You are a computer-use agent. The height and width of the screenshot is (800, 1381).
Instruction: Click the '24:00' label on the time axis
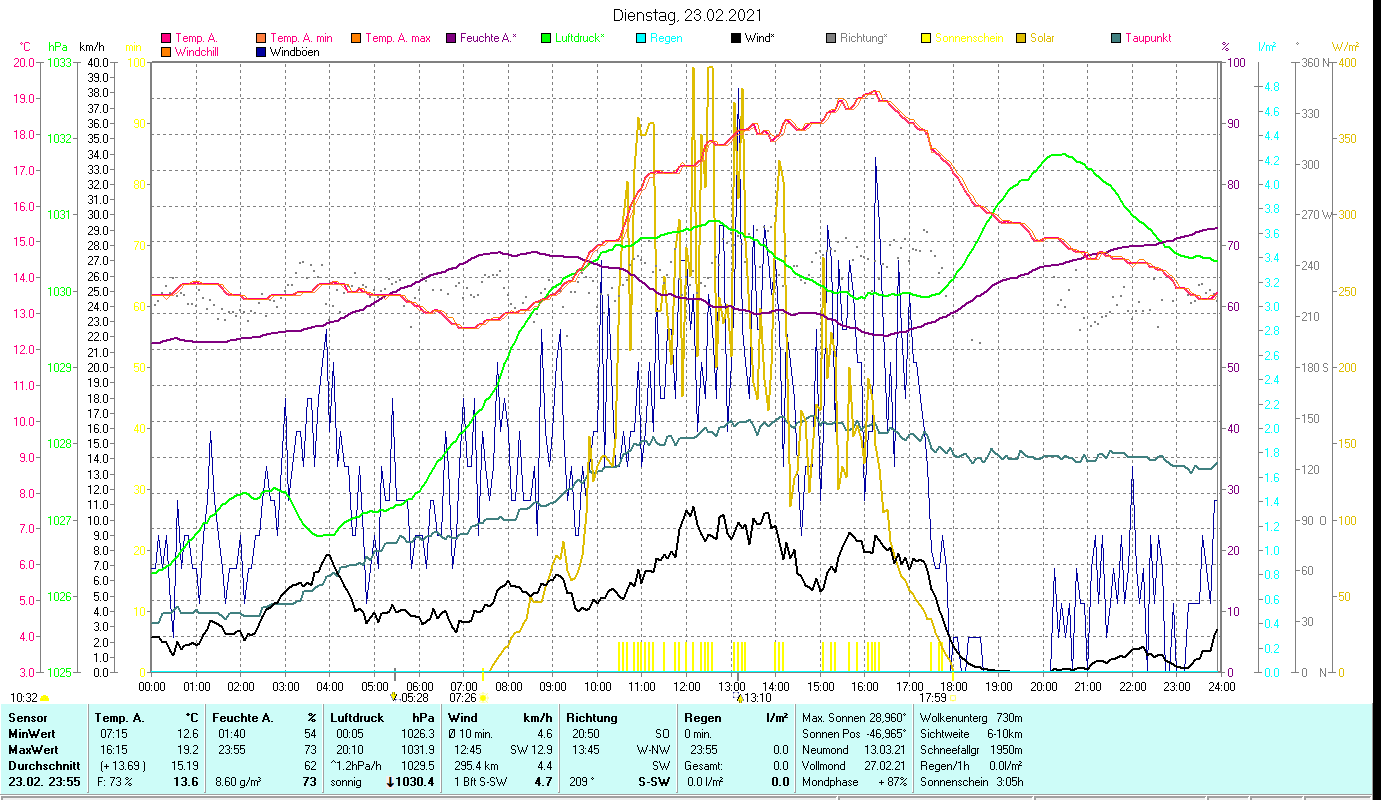pyautogui.click(x=1221, y=686)
